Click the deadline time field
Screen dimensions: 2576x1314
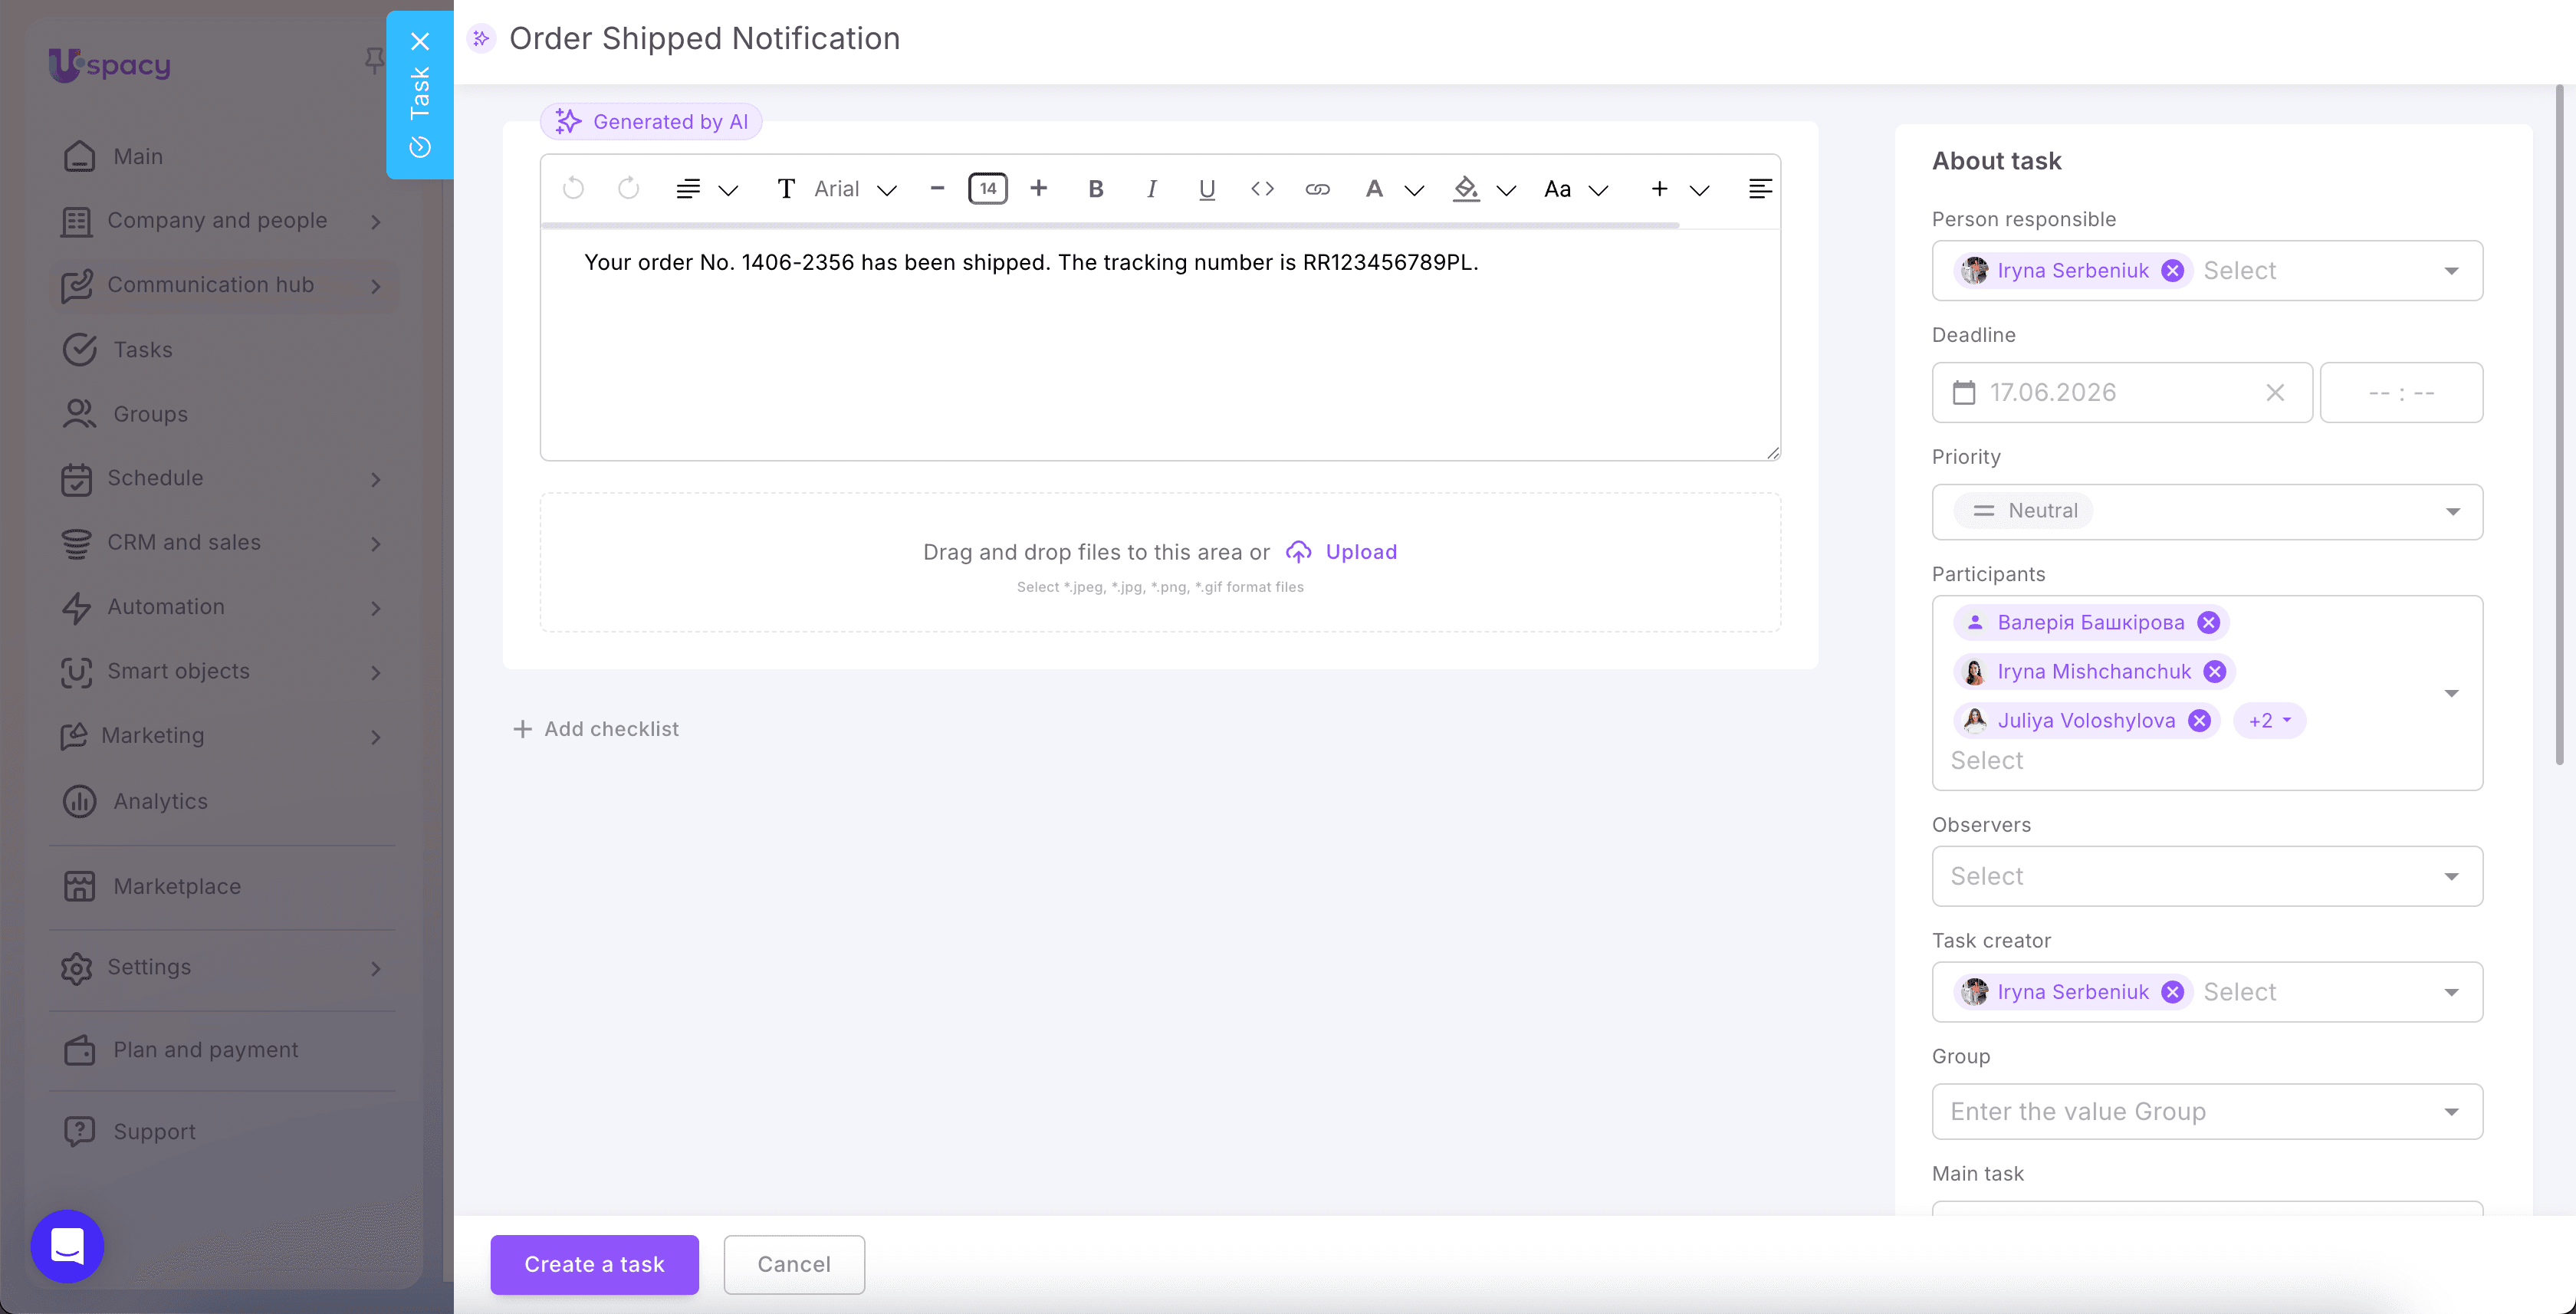coord(2401,392)
